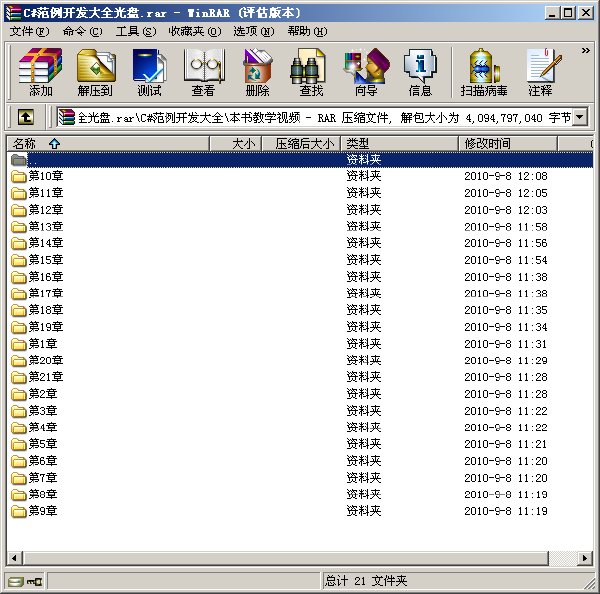This screenshot has width=600, height=594.
Task: Open the 命令(C) menu
Action: pos(82,31)
